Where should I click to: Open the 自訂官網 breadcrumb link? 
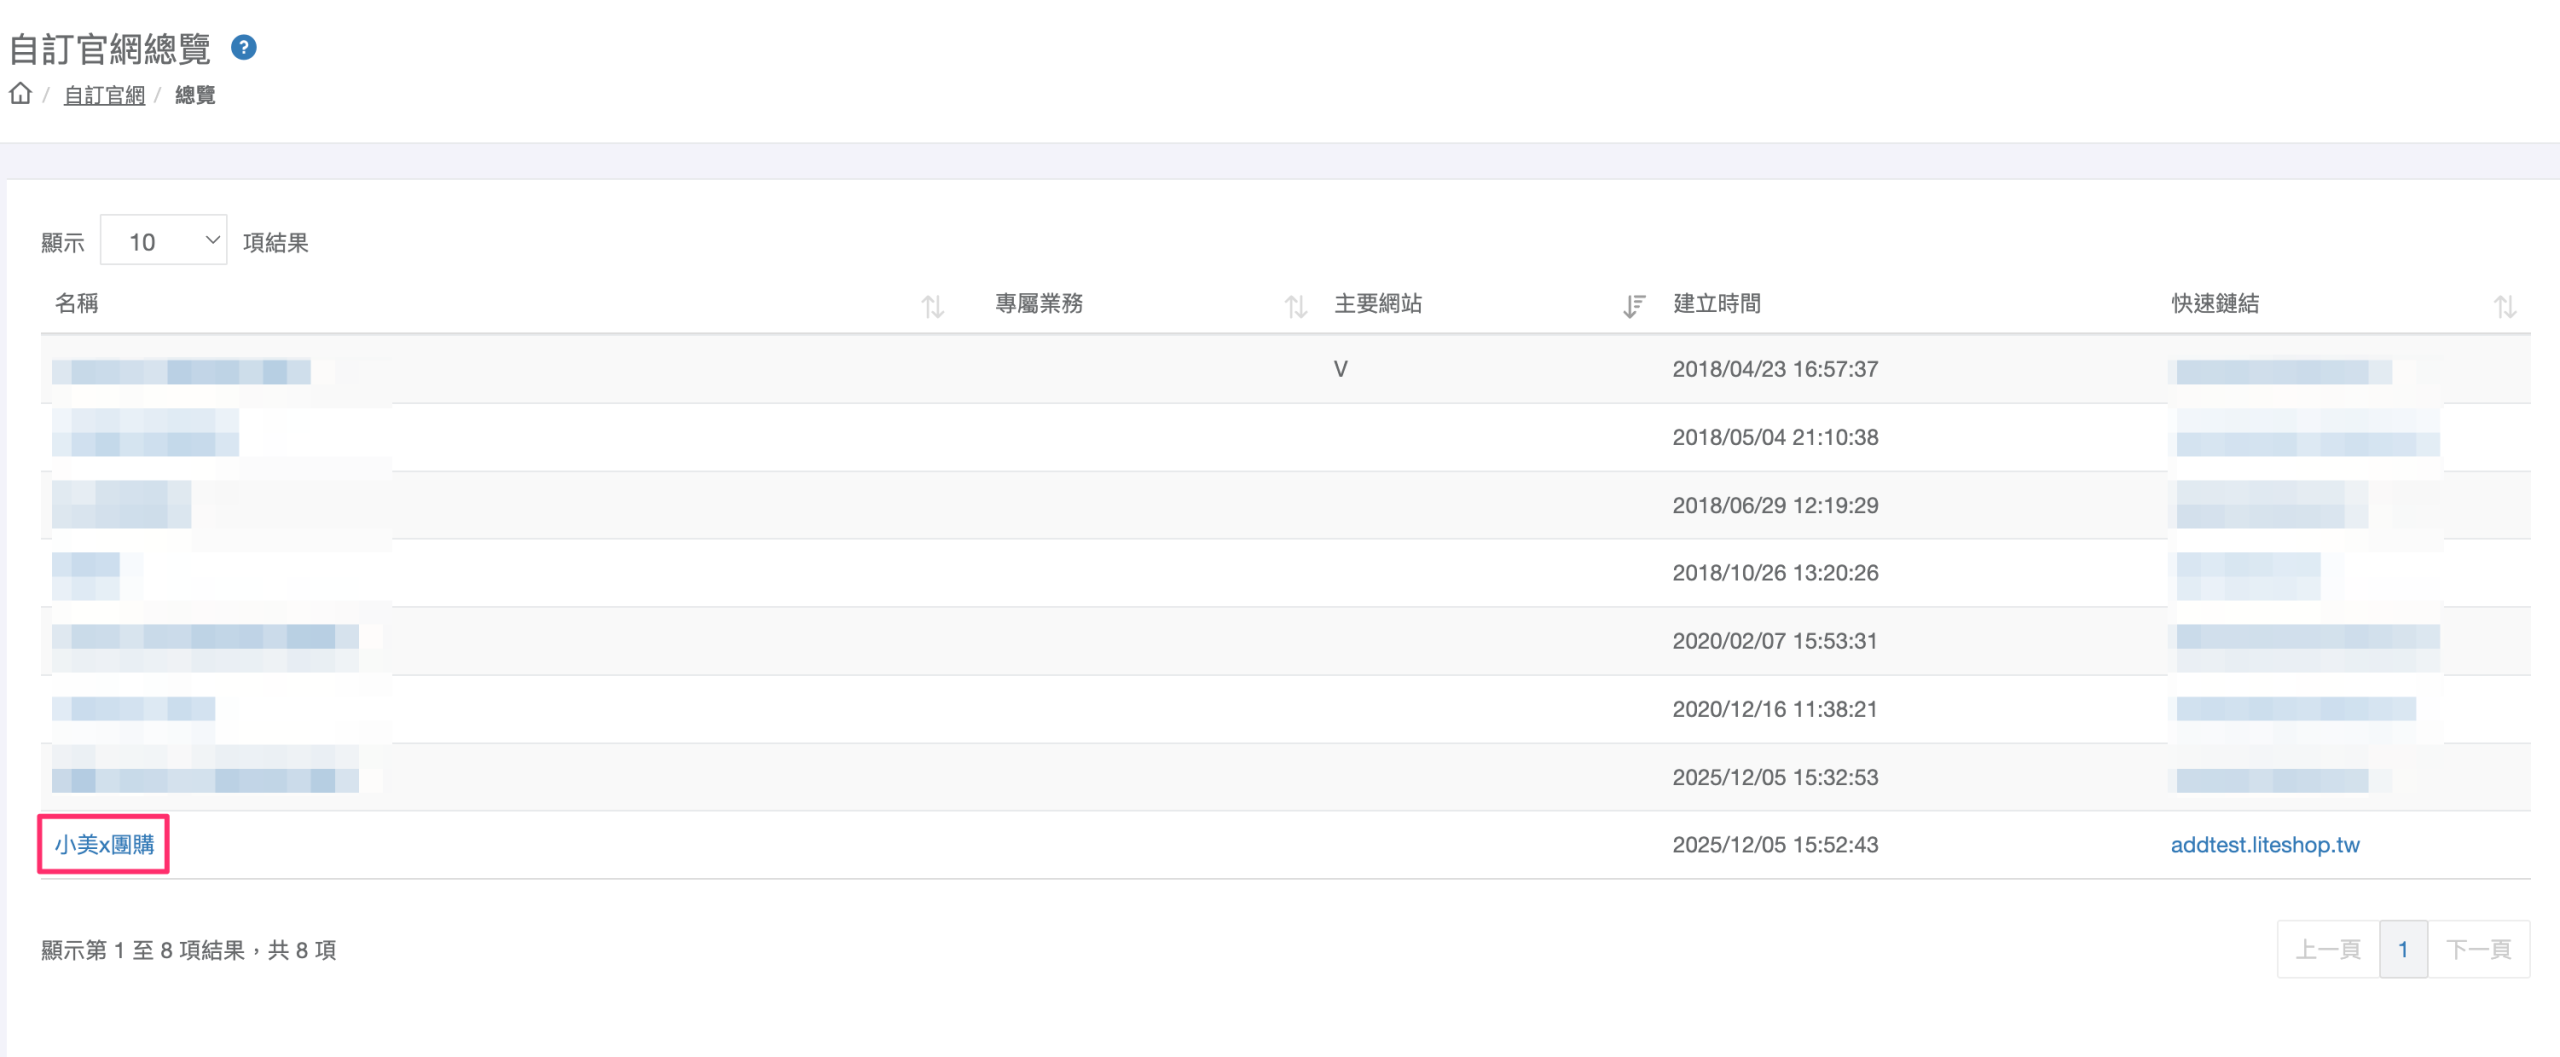tap(104, 95)
